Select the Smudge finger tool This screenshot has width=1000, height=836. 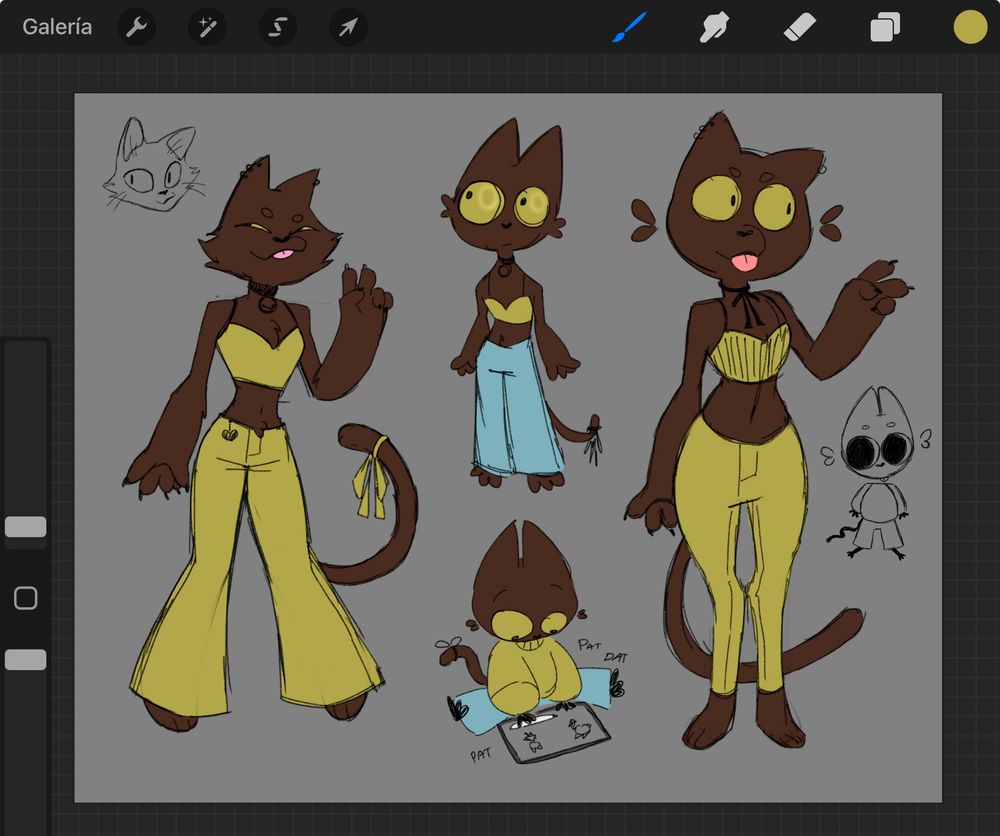point(714,28)
